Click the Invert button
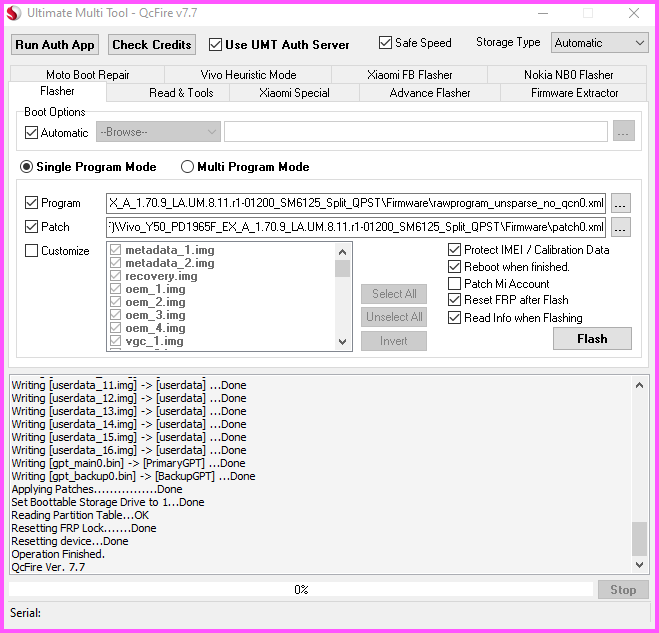This screenshot has height=633, width=659. (x=394, y=341)
